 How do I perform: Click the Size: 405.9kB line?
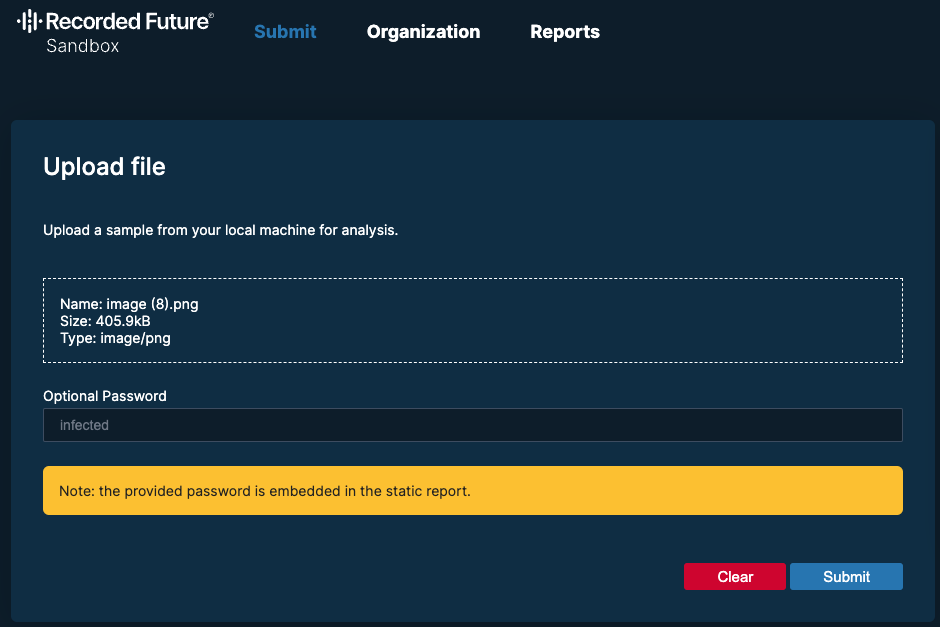105,321
